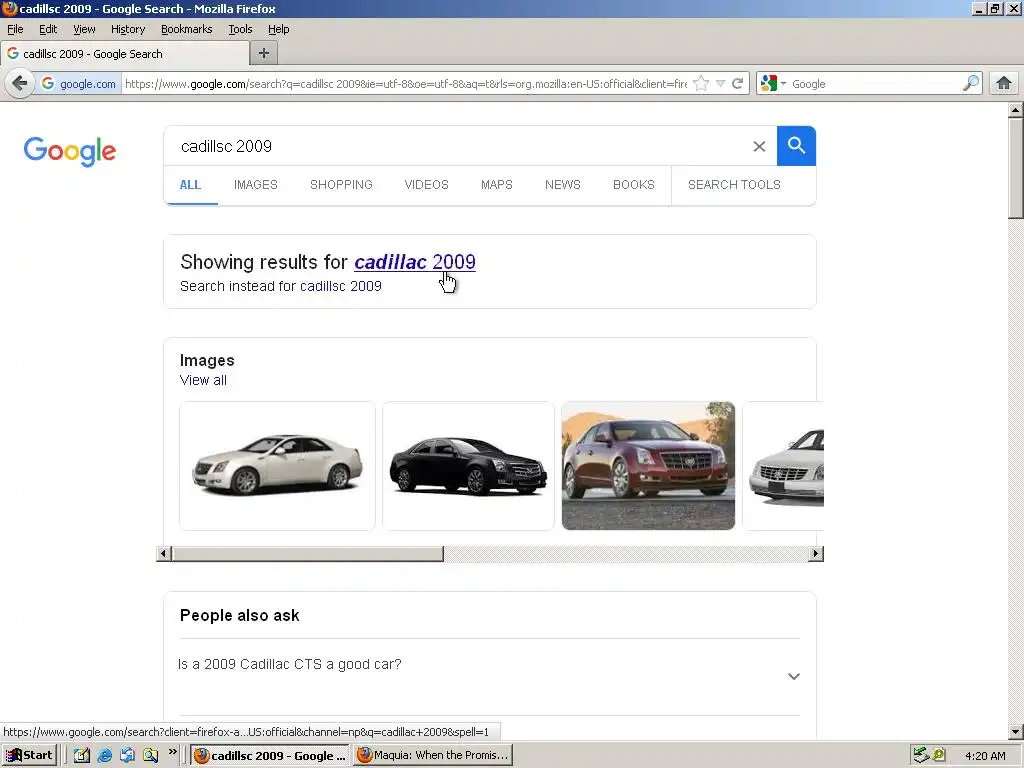This screenshot has width=1024, height=768.
Task: Switch to the SHOPPING tab
Action: [342, 185]
